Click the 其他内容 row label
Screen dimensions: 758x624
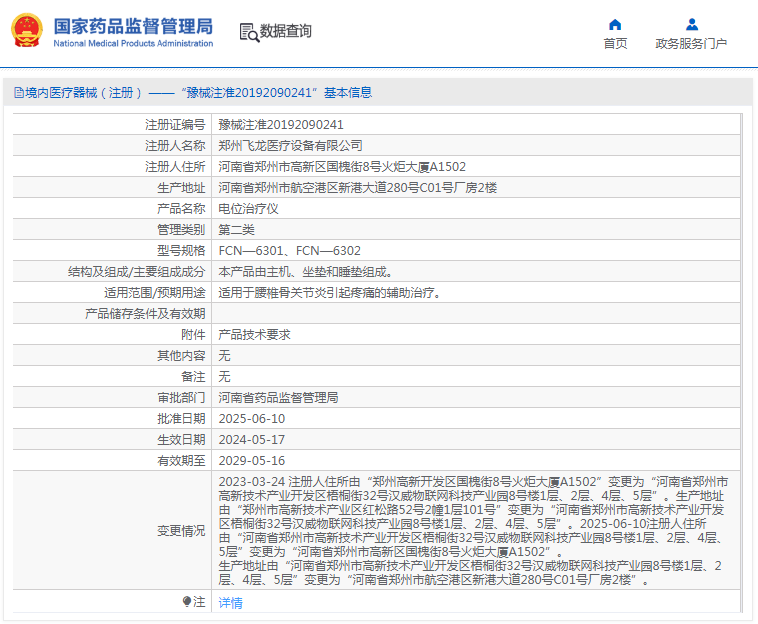[181, 356]
